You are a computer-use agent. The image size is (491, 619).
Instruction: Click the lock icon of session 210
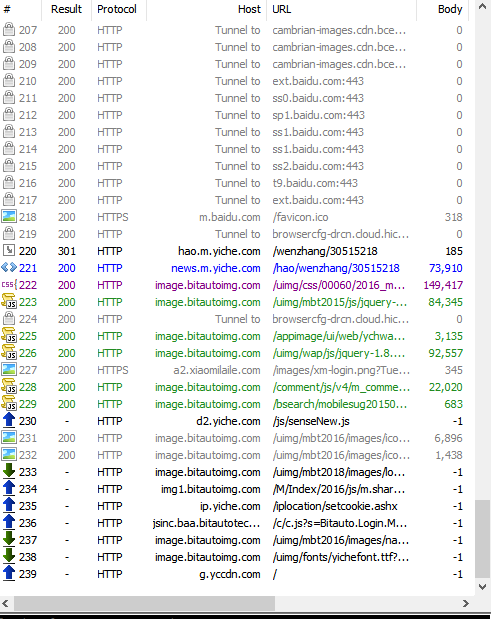[9, 81]
